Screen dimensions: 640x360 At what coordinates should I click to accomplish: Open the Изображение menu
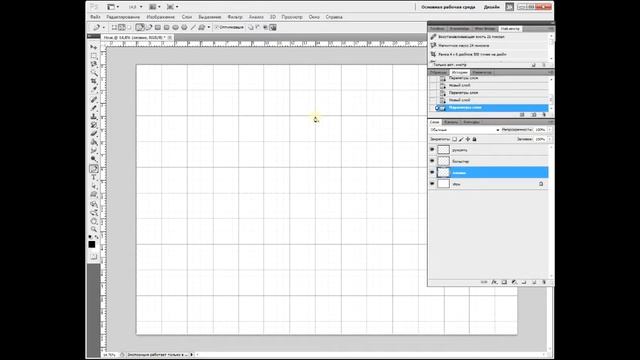click(x=160, y=17)
